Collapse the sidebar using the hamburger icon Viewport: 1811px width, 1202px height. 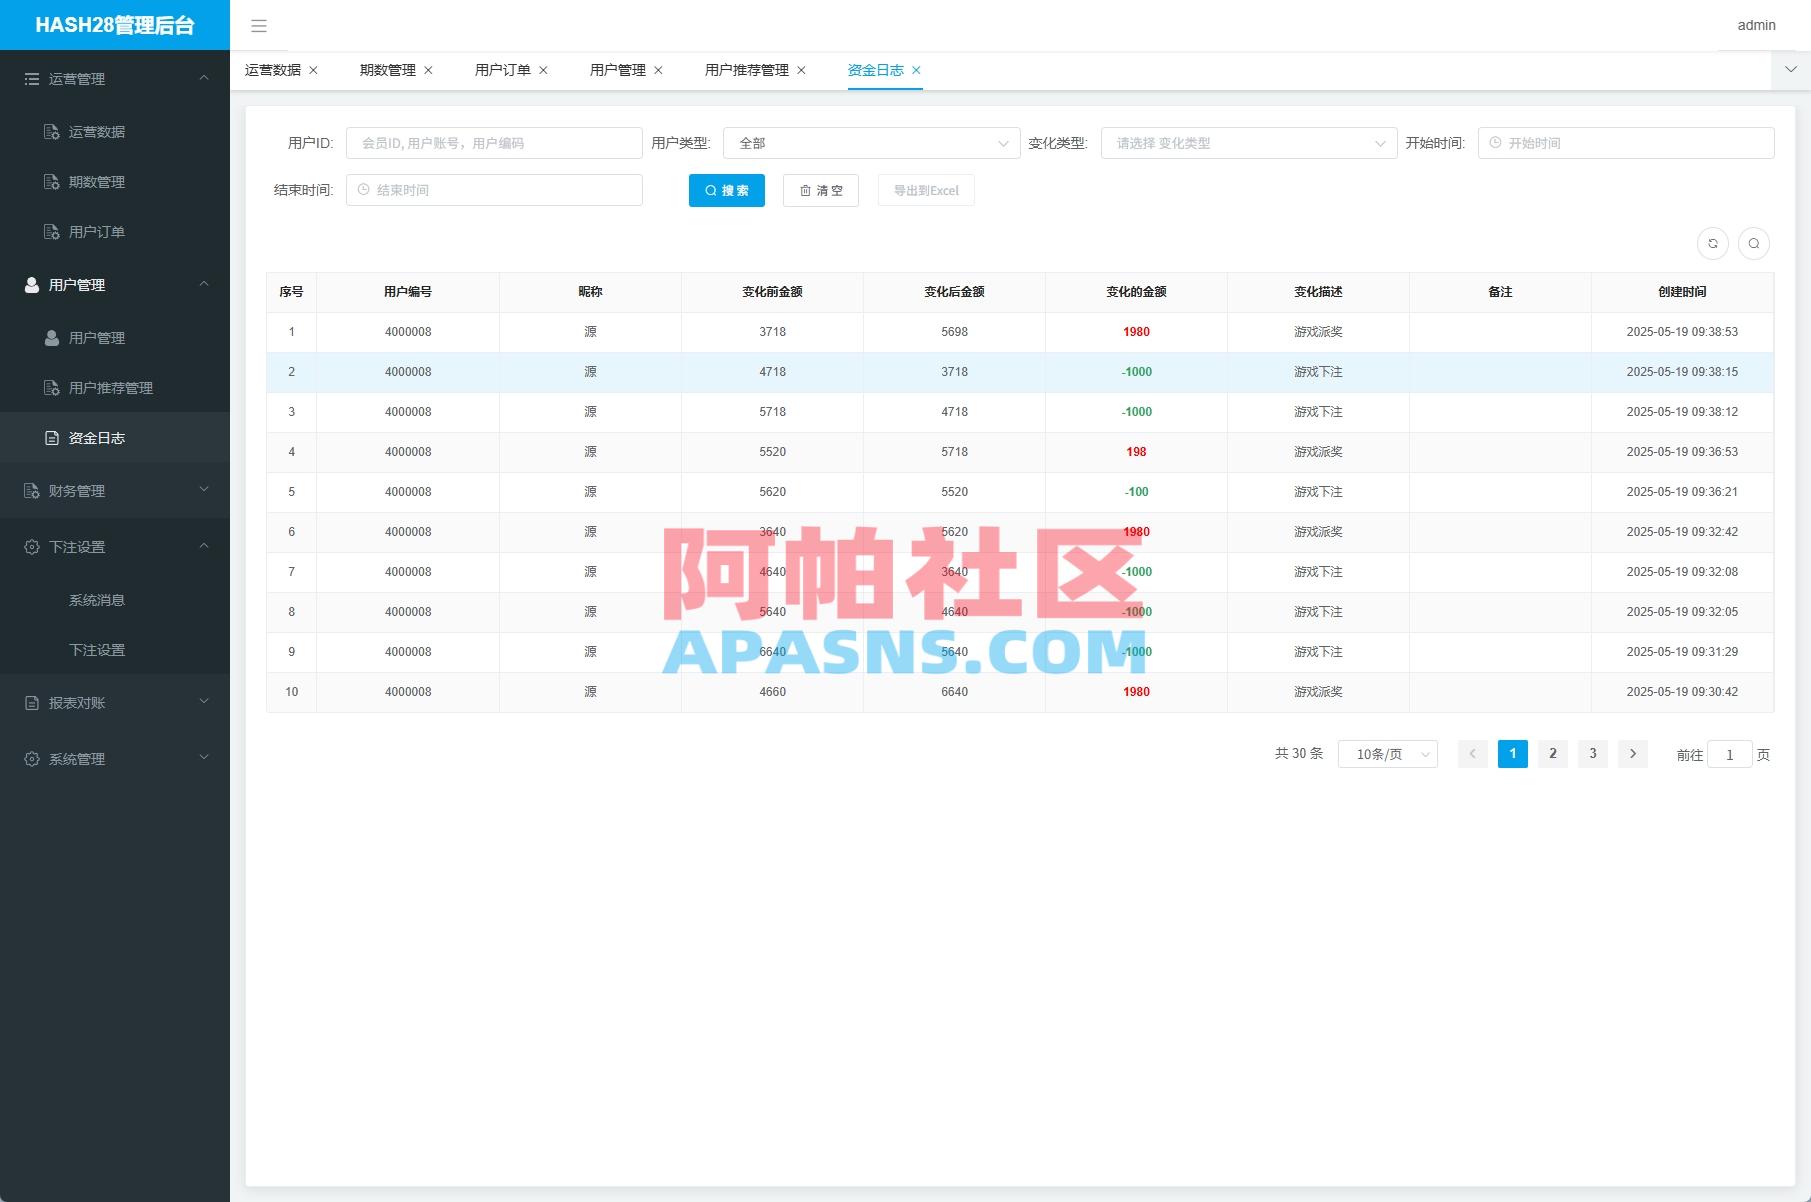pos(259,26)
